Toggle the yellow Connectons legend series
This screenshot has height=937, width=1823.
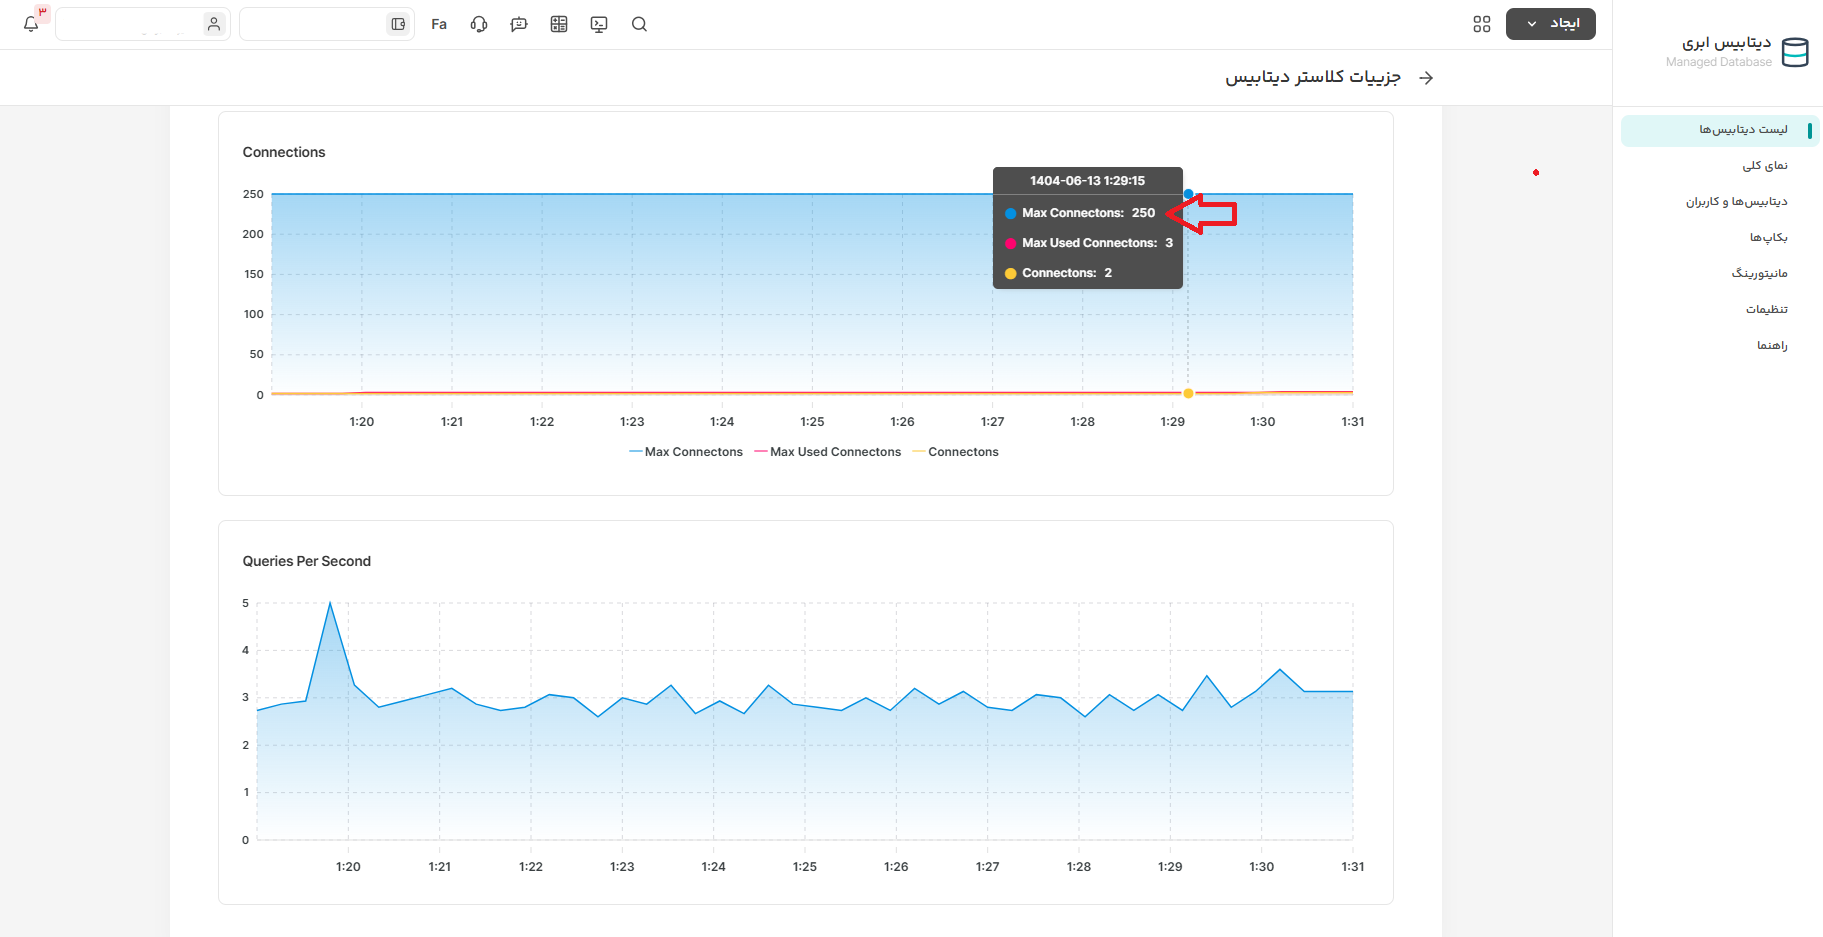click(x=956, y=452)
